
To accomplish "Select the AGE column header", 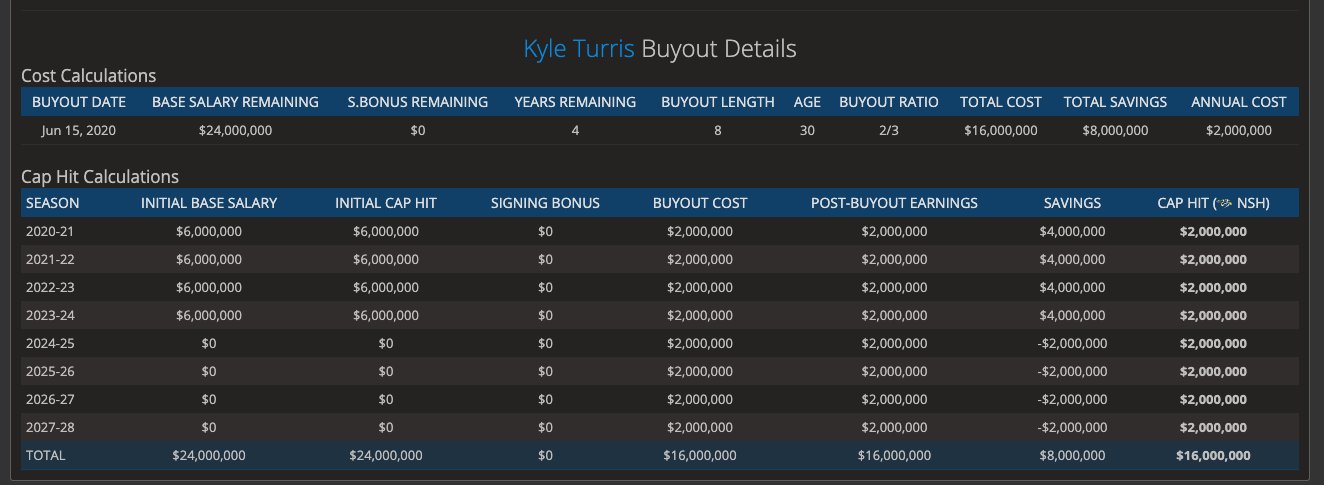I will [807, 102].
